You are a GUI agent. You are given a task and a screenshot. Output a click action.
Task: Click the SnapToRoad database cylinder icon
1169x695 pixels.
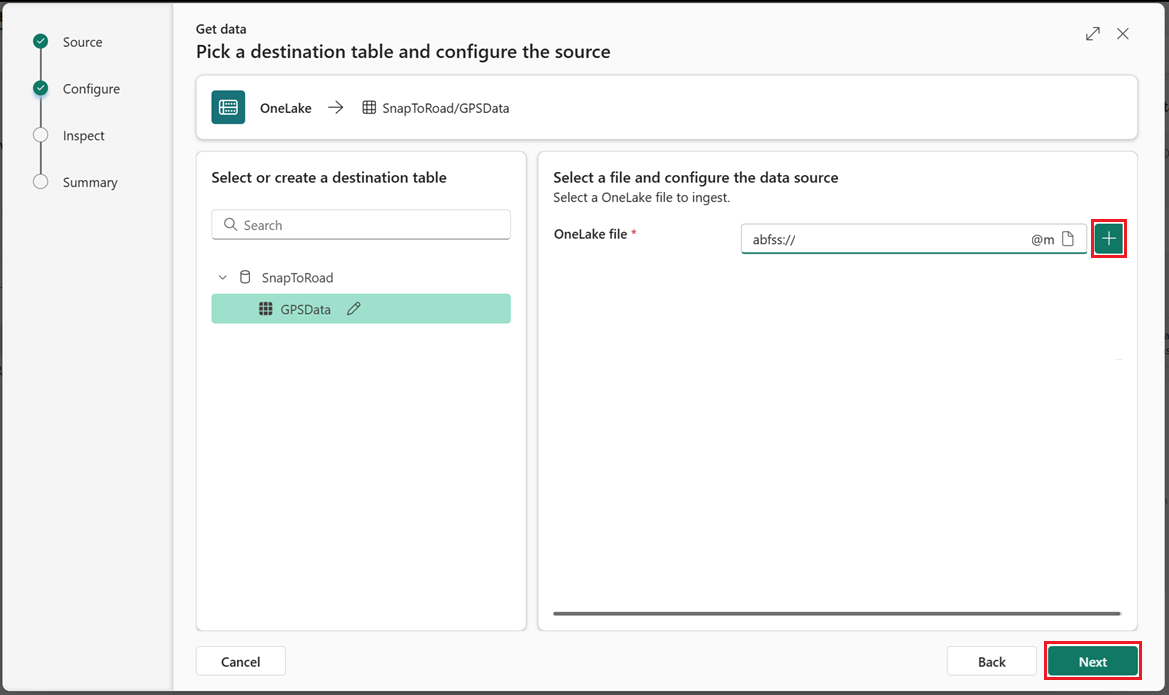pos(245,277)
